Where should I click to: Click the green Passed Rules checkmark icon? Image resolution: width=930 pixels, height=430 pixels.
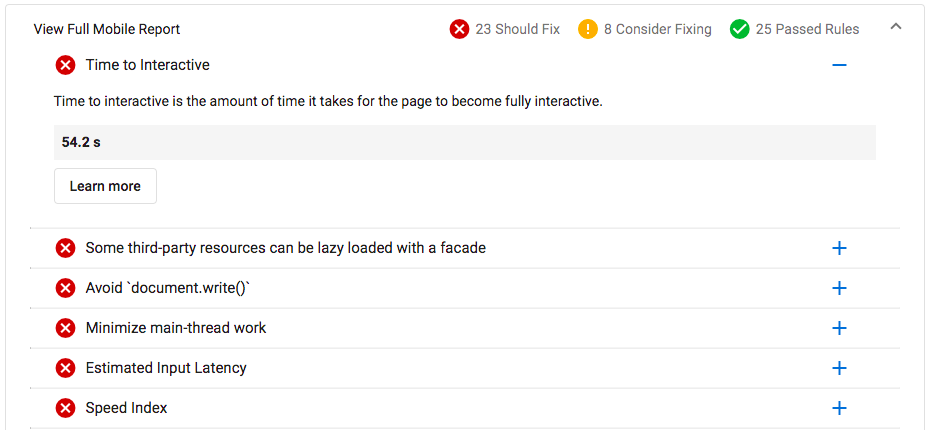pyautogui.click(x=740, y=29)
